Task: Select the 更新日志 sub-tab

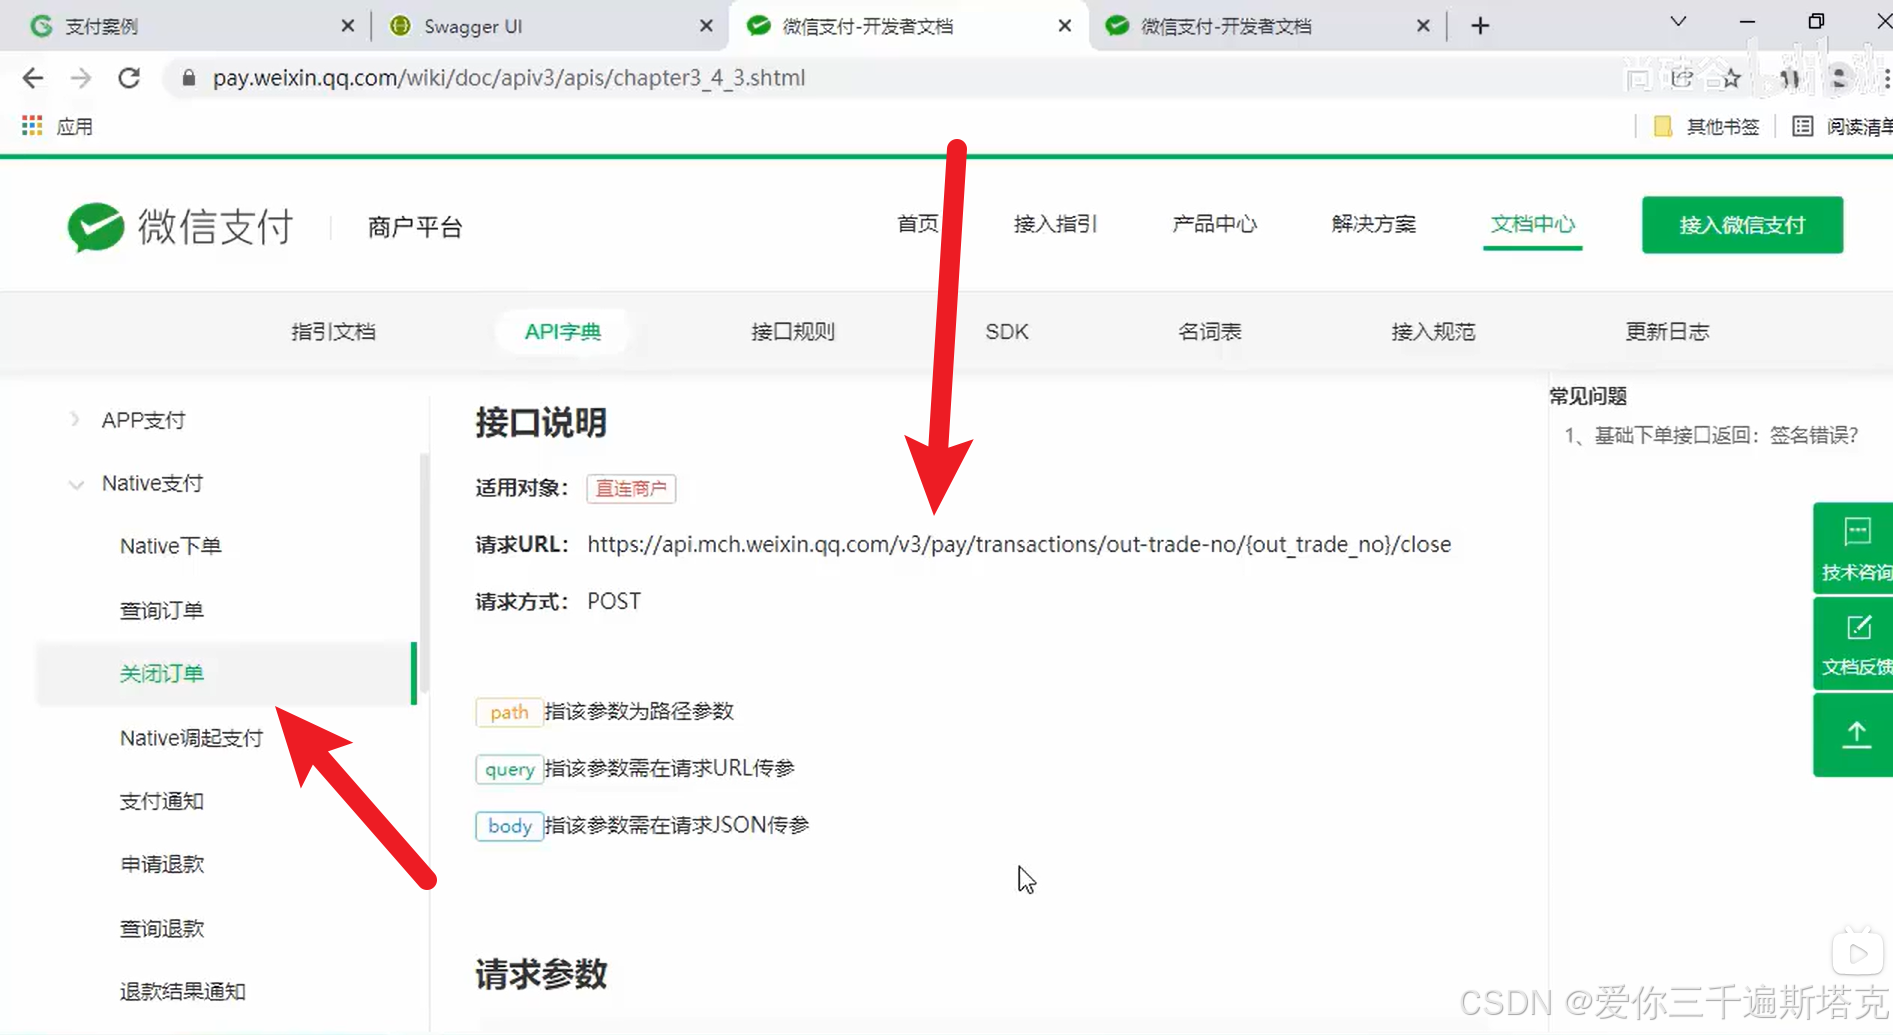Action: pos(1667,332)
